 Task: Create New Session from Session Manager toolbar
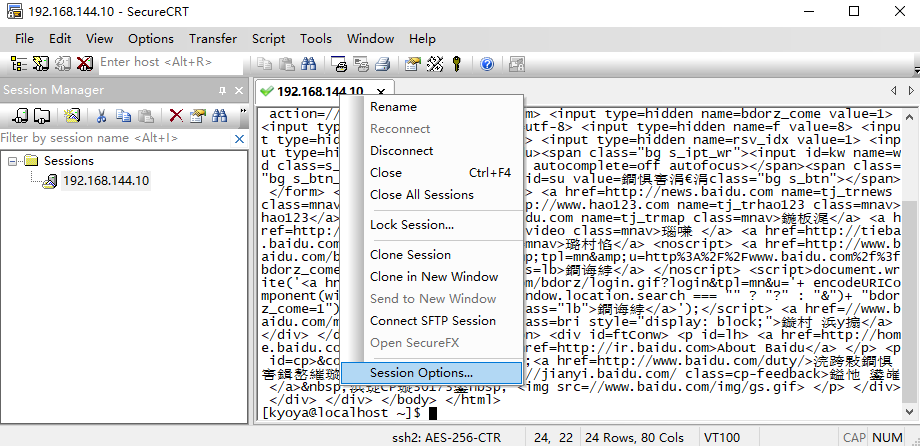pyautogui.click(x=72, y=115)
